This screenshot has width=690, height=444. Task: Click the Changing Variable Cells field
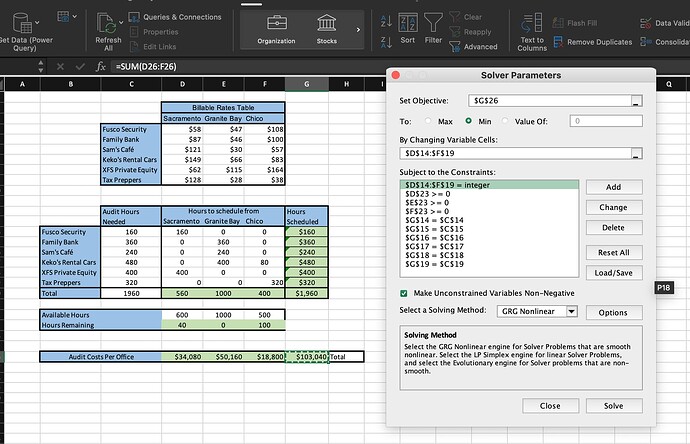tap(516, 153)
